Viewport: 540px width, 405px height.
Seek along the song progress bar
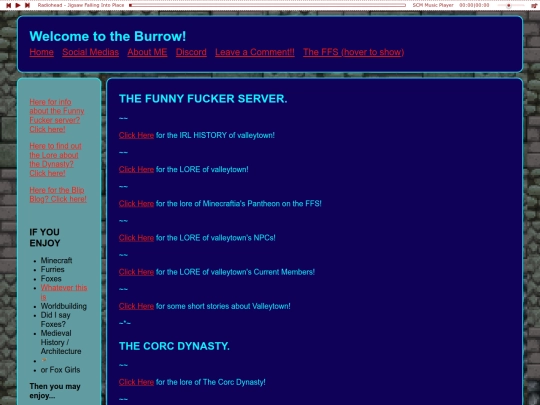tap(268, 5)
